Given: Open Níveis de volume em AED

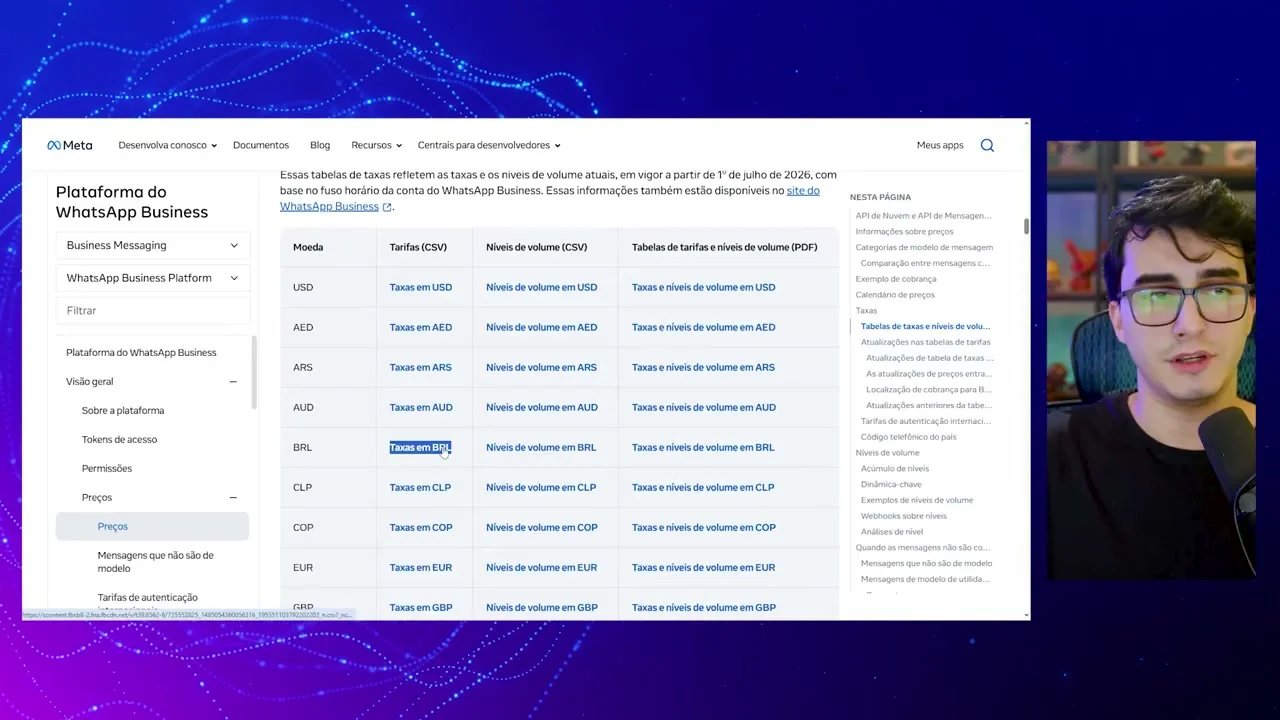Looking at the screenshot, I should pyautogui.click(x=541, y=327).
